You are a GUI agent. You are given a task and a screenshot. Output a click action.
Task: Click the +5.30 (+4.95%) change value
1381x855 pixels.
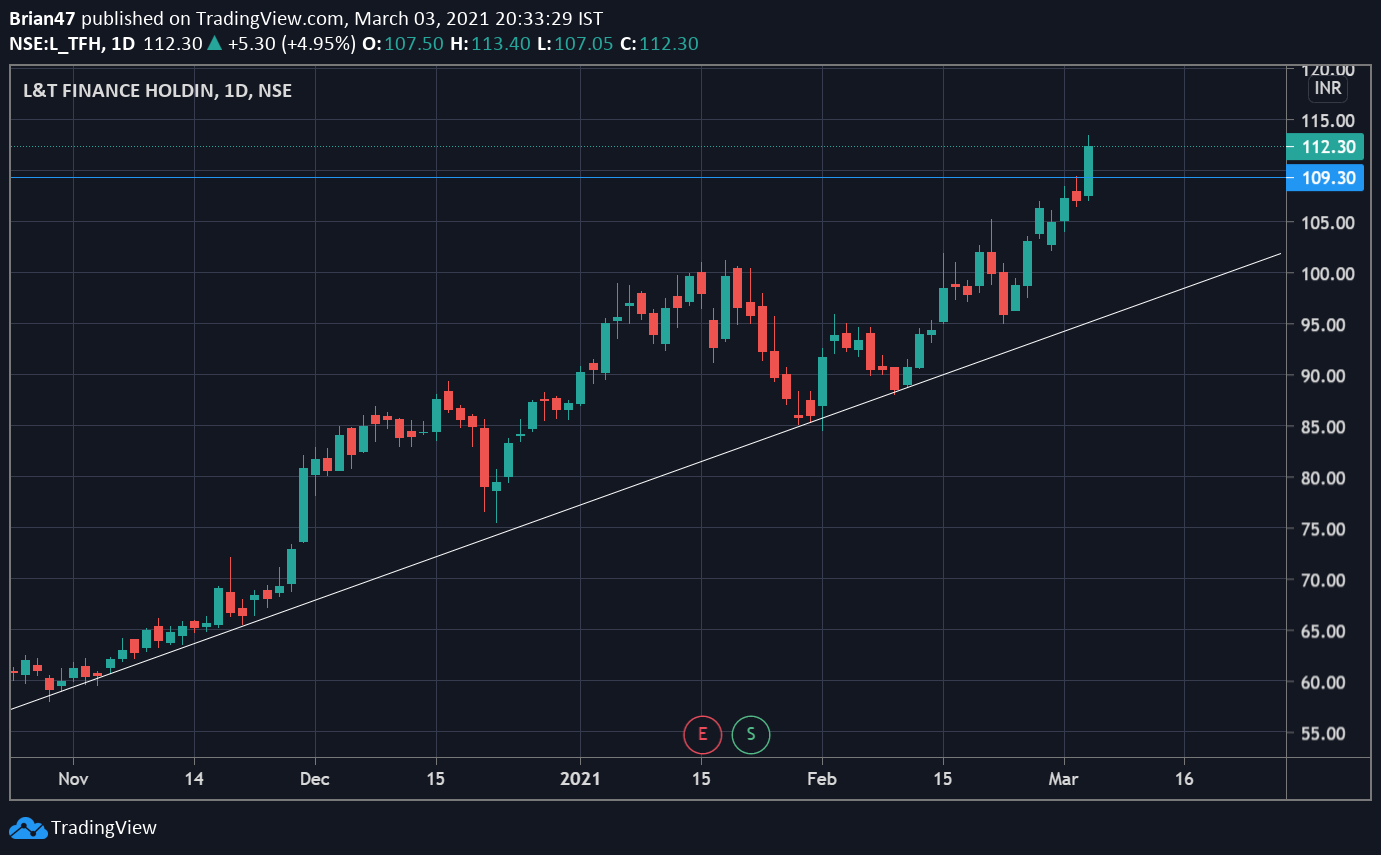click(x=291, y=44)
